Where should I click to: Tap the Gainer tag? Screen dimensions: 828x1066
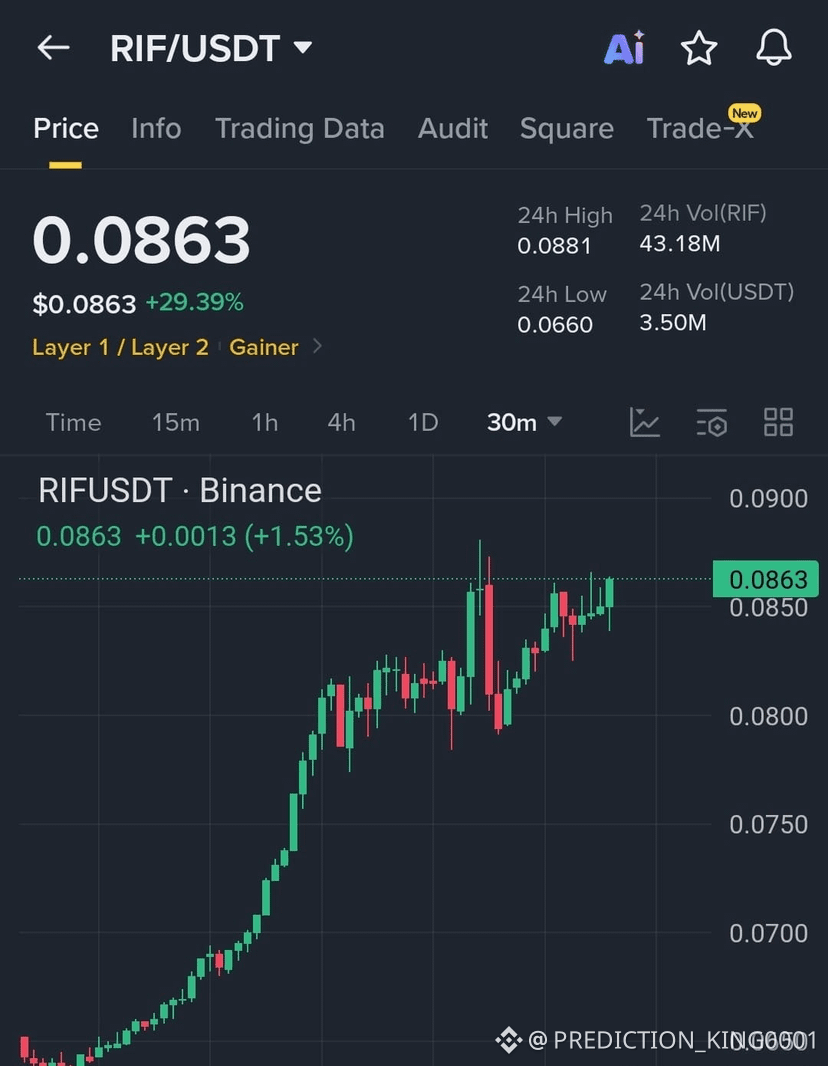pyautogui.click(x=264, y=347)
